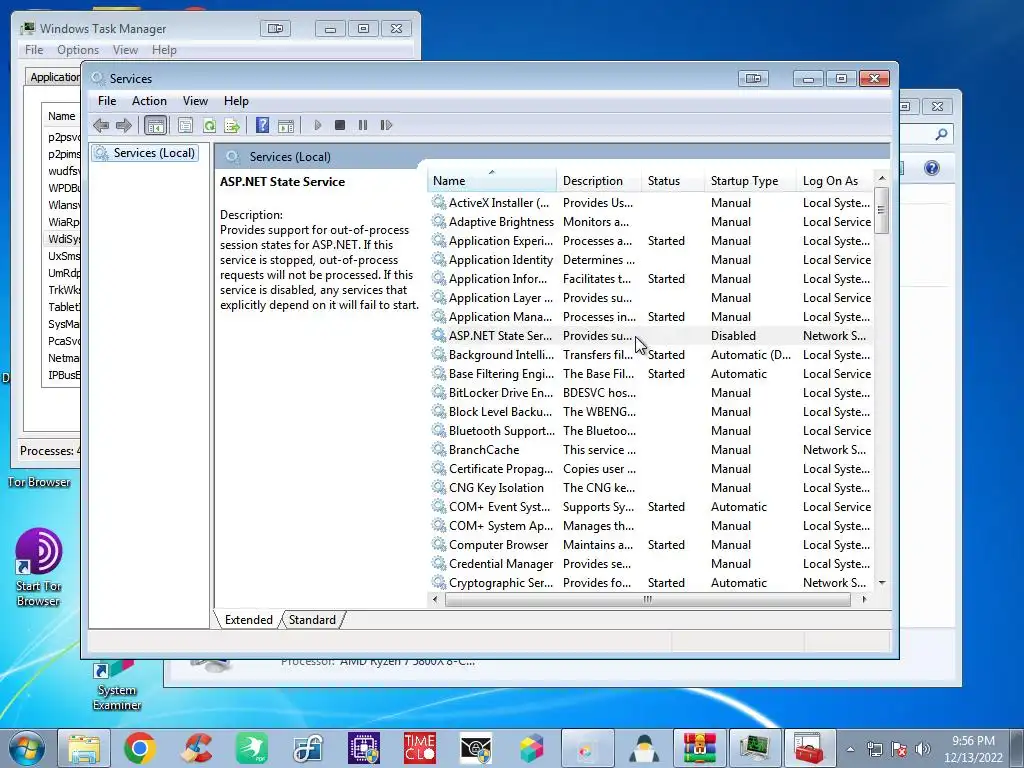The height and width of the screenshot is (768, 1024).
Task: Click the Disabled startup type cell
Action: point(733,336)
